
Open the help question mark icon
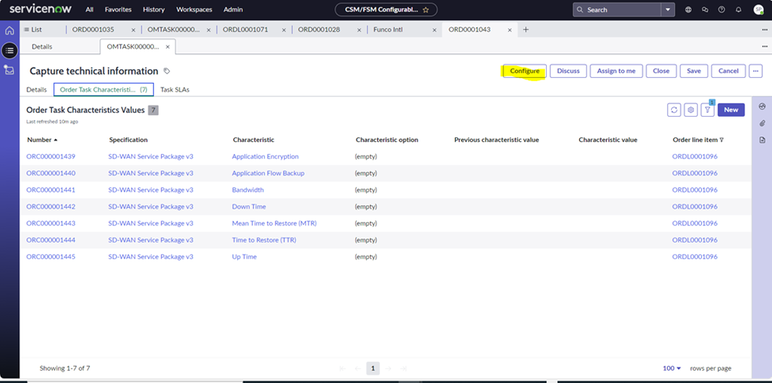[722, 10]
